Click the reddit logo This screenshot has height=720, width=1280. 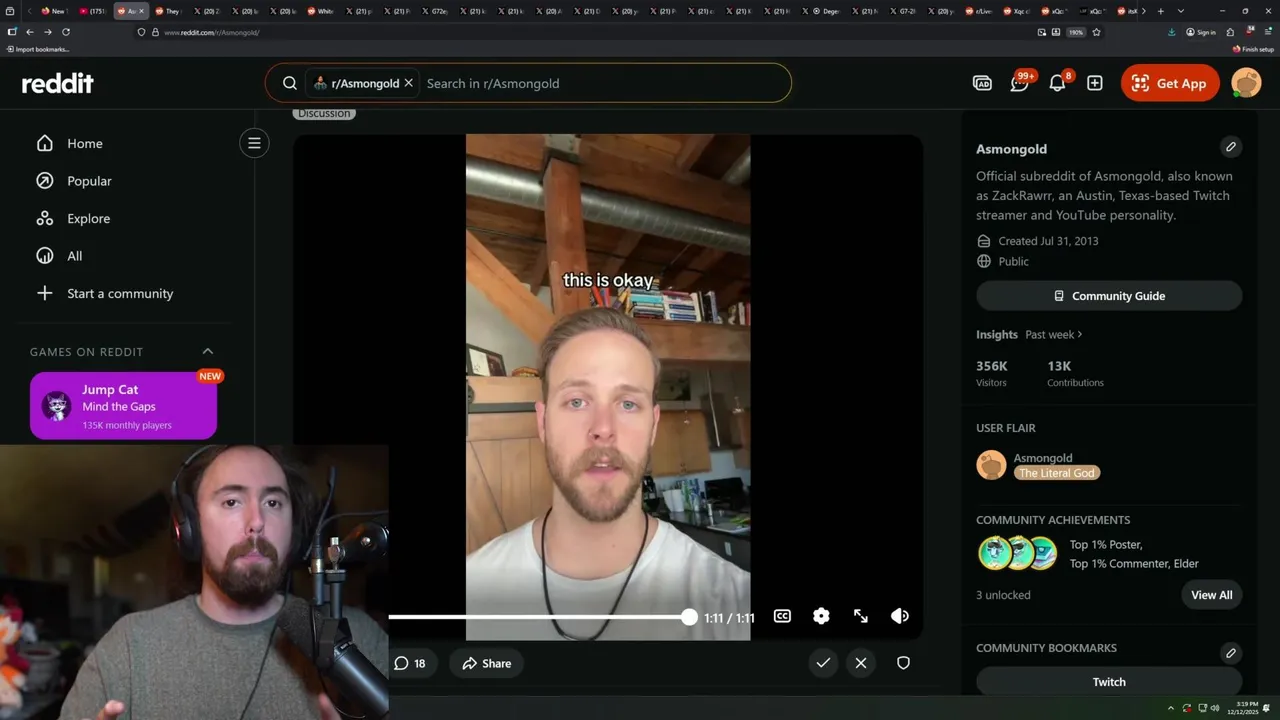pos(58,84)
